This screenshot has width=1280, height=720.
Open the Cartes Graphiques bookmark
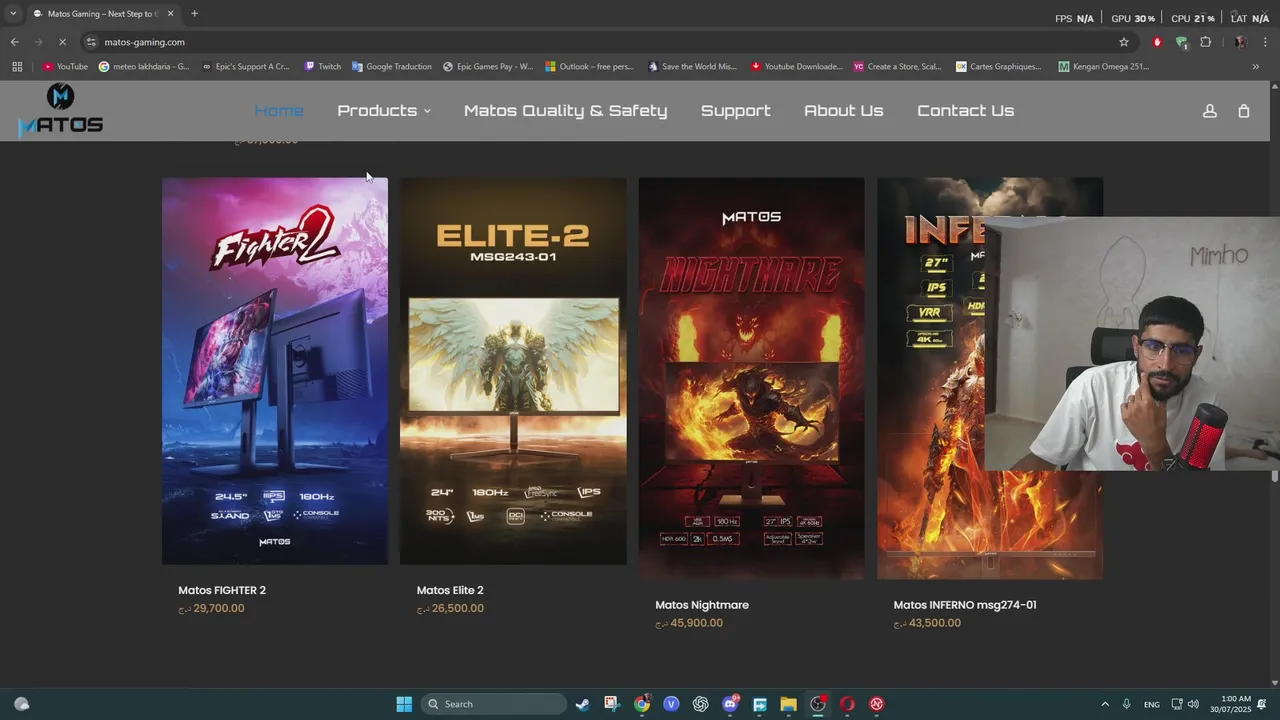point(998,67)
